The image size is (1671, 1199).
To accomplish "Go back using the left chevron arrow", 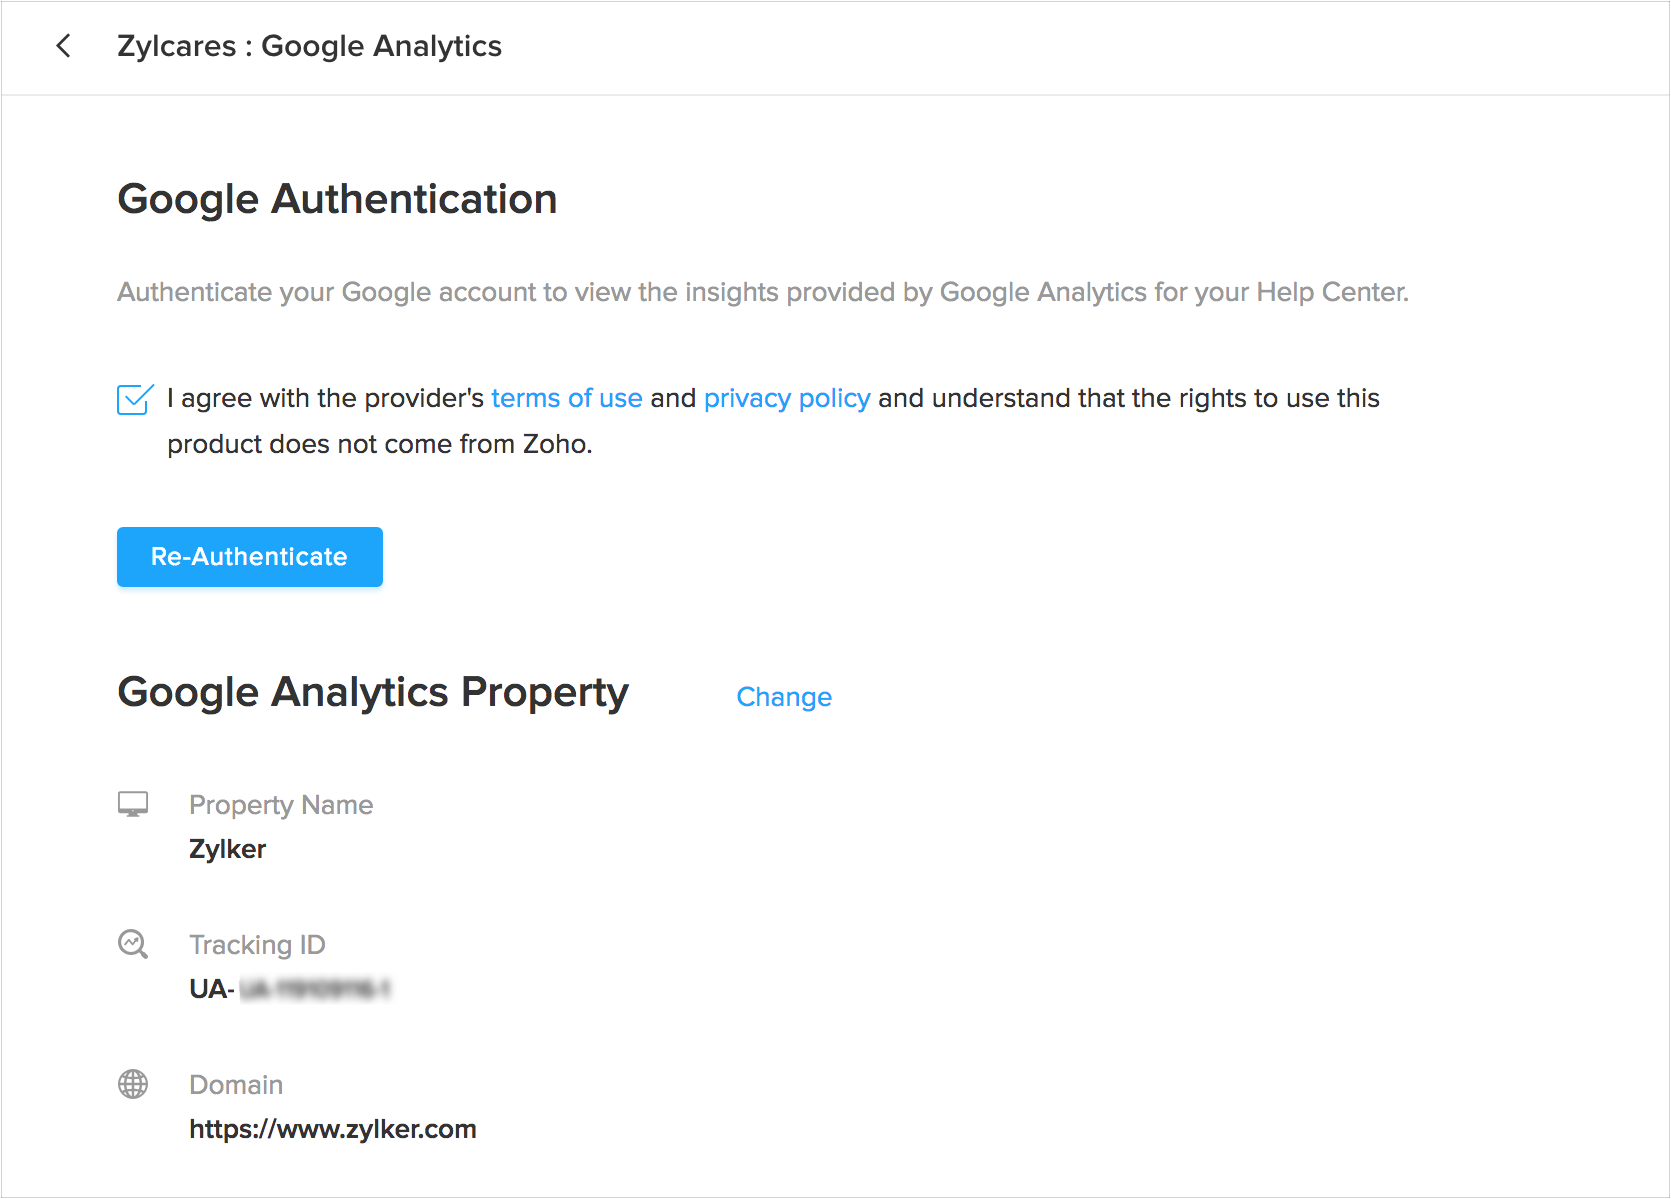I will (63, 46).
